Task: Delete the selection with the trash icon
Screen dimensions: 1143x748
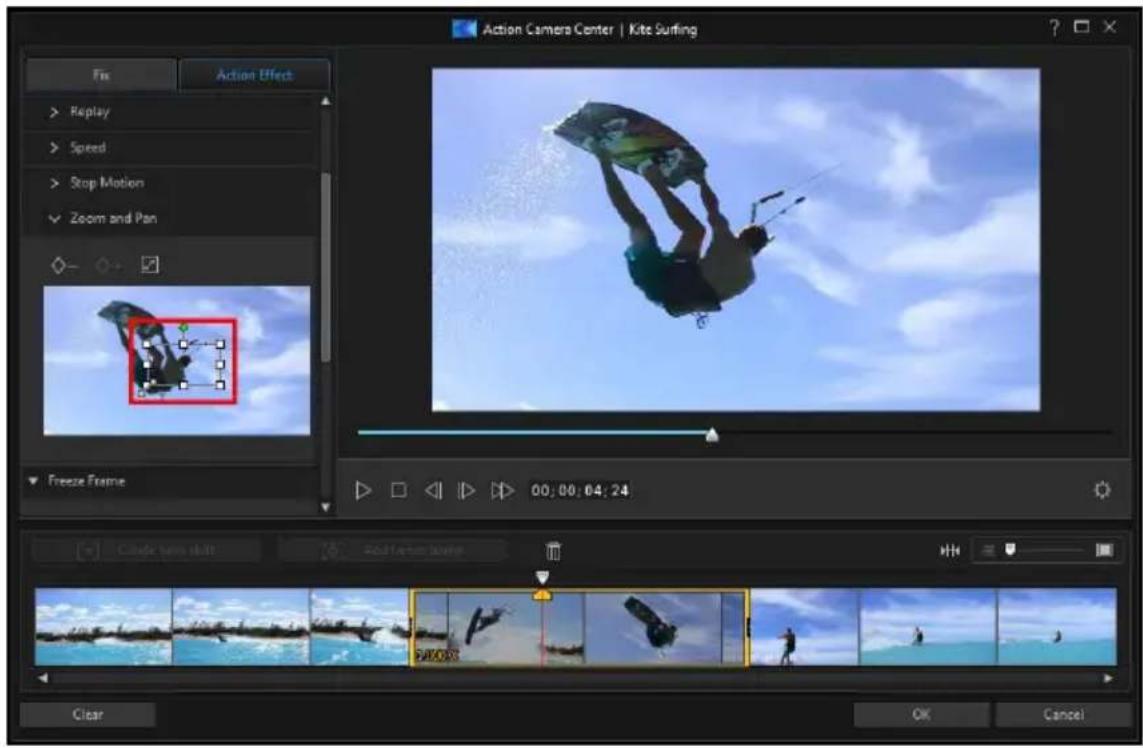Action: pyautogui.click(x=553, y=551)
